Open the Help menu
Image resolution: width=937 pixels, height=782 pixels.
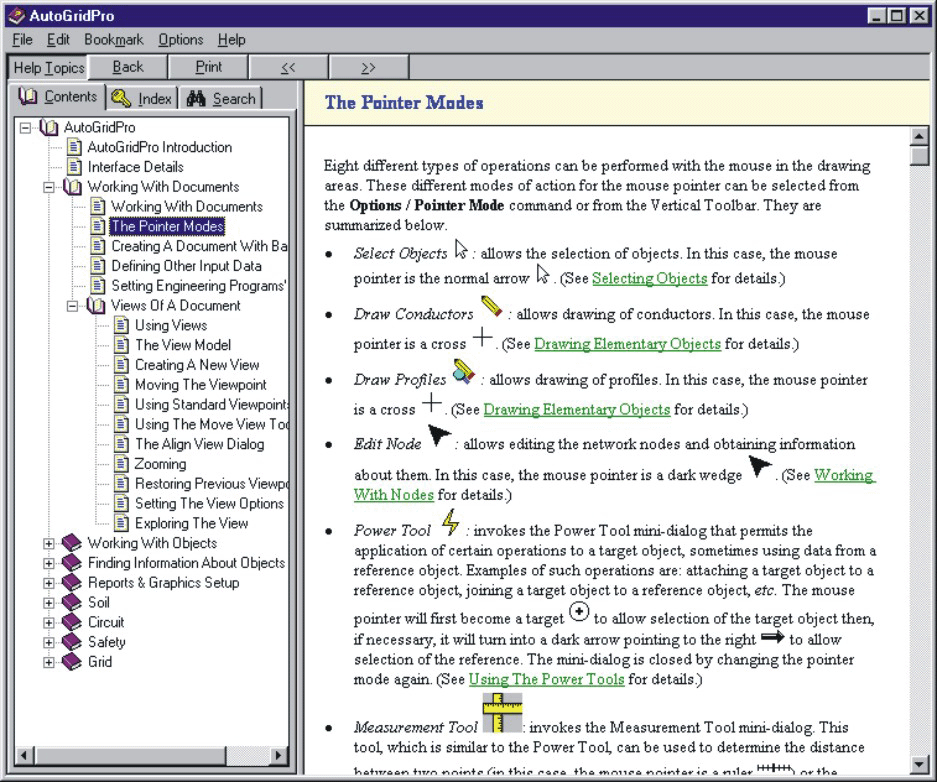tap(231, 40)
